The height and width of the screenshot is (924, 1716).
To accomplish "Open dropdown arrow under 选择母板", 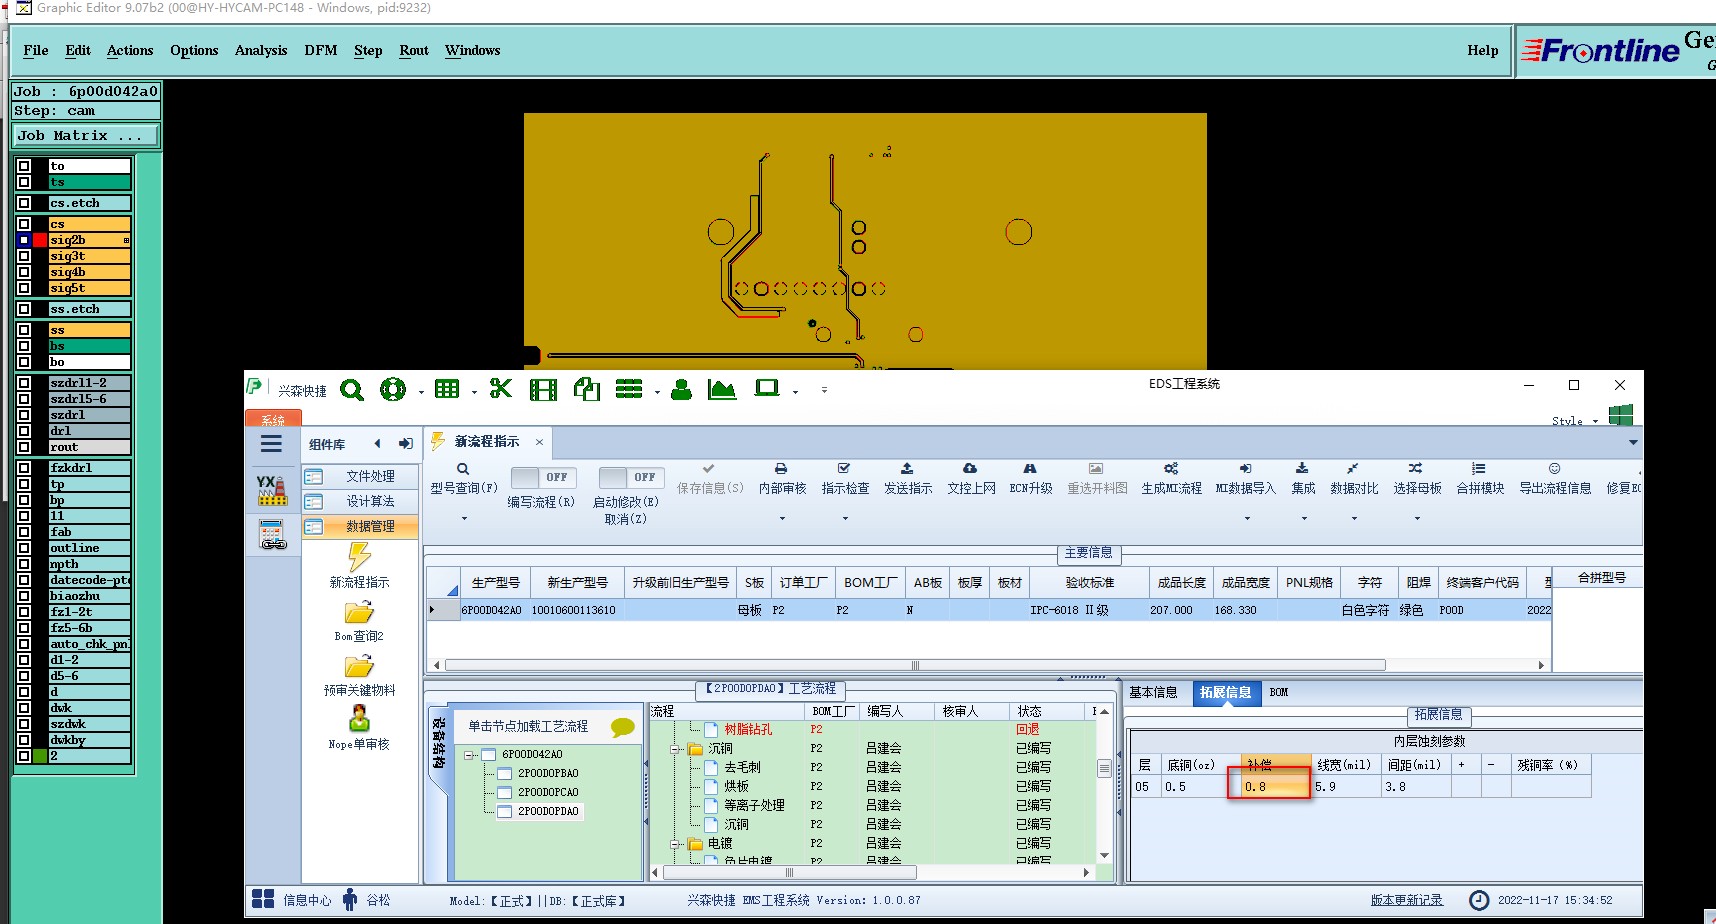I will click(1417, 518).
